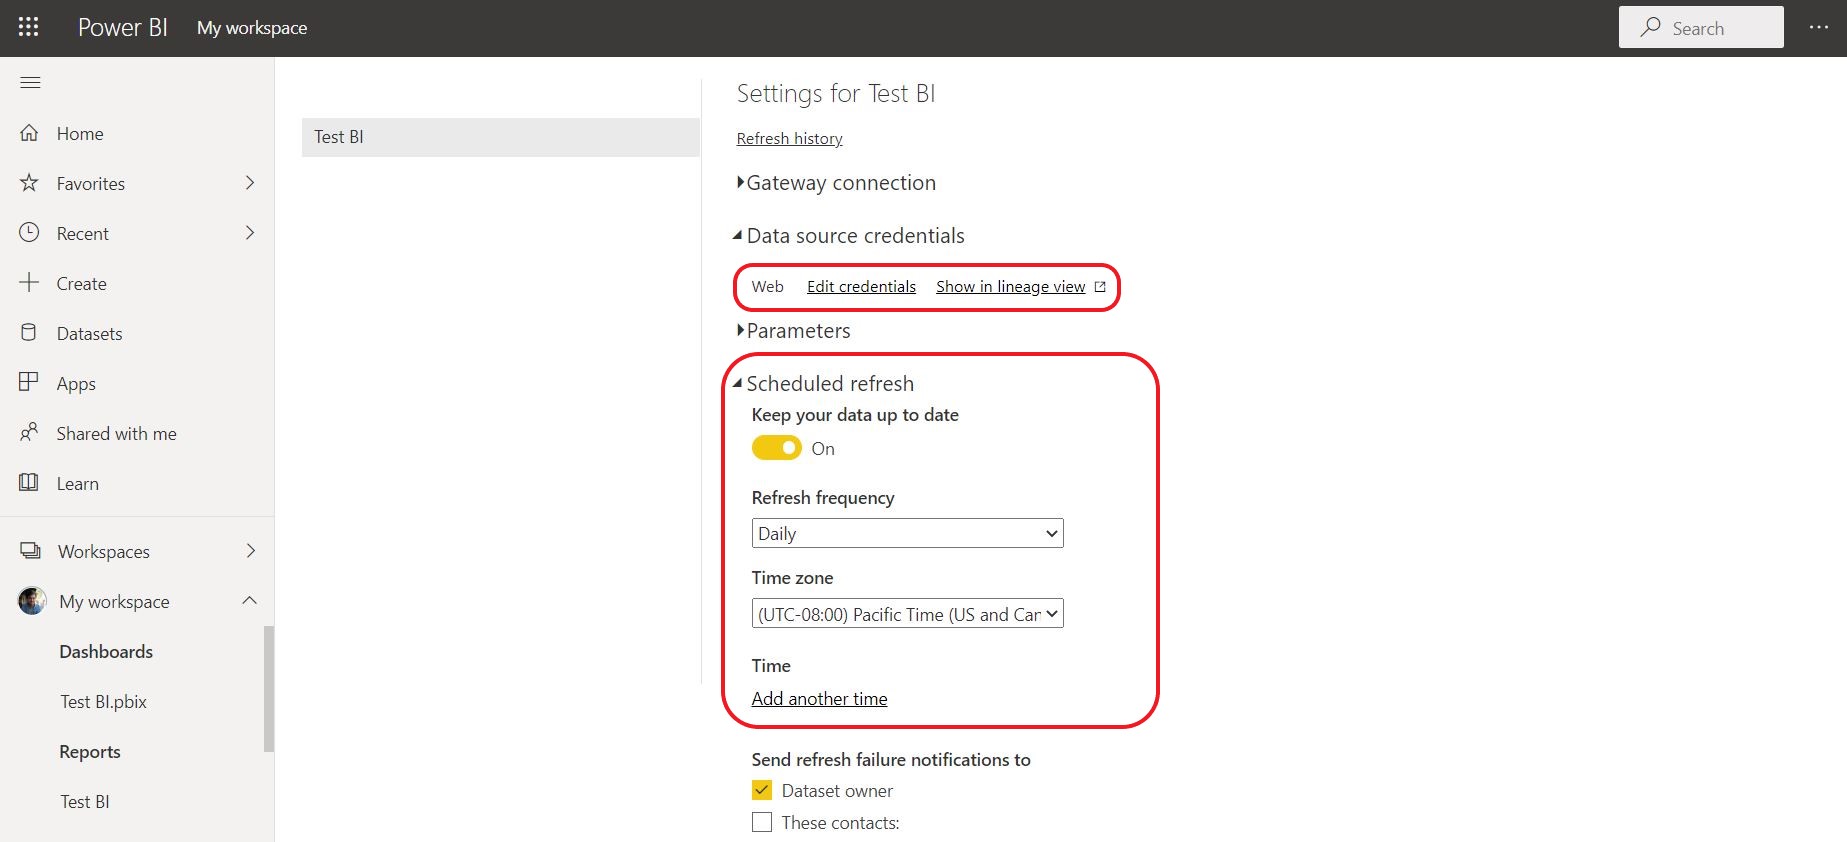
Task: Open the Refresh frequency Daily dropdown
Action: point(907,533)
